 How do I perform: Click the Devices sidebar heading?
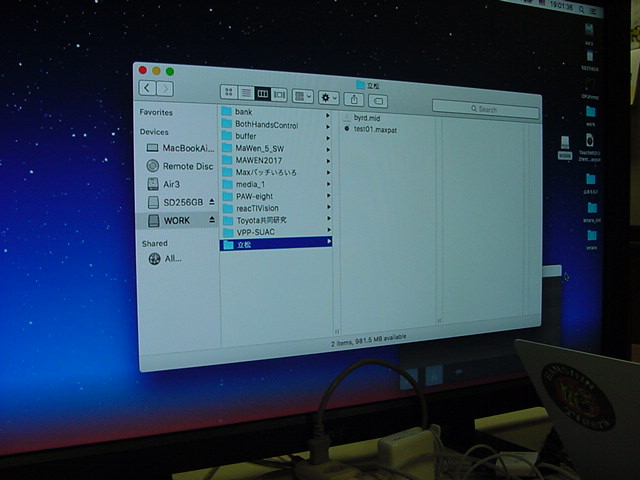154,132
